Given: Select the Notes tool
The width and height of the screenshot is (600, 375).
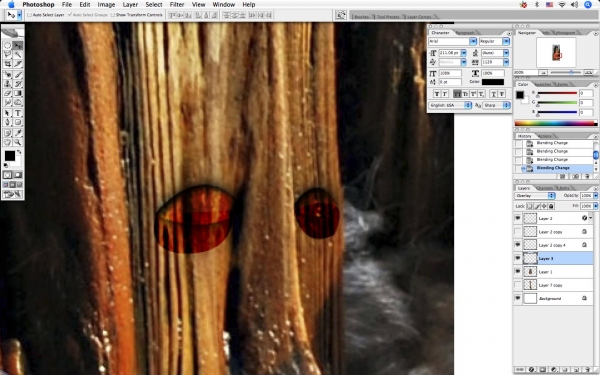Looking at the screenshot, I should tap(8, 133).
